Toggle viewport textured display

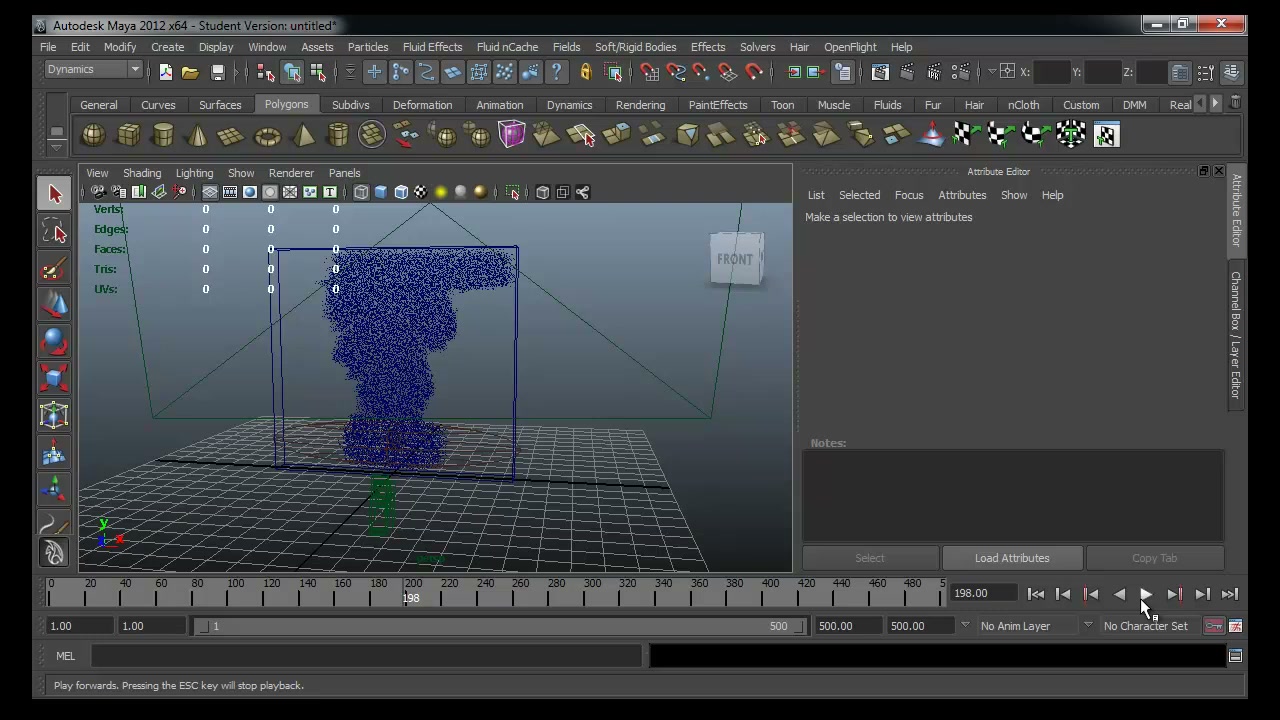click(x=420, y=192)
